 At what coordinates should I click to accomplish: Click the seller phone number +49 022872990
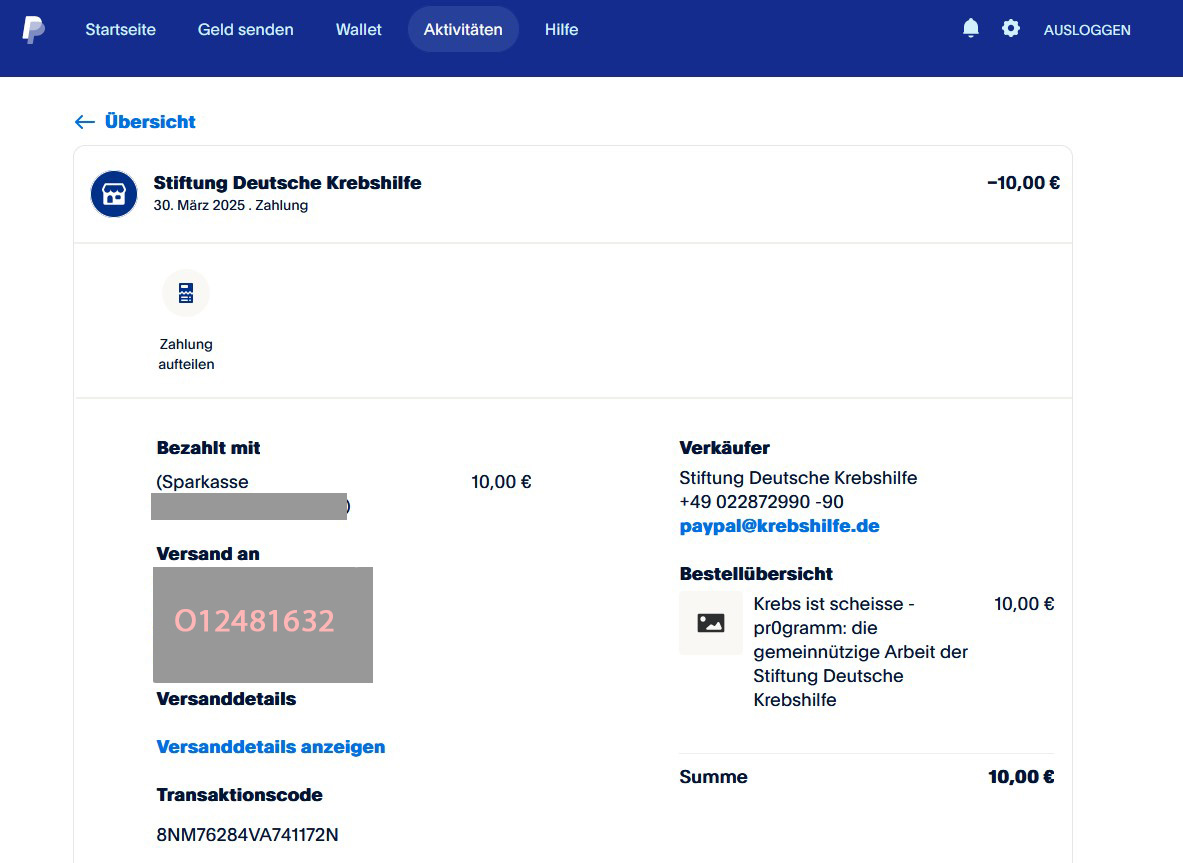pos(760,502)
